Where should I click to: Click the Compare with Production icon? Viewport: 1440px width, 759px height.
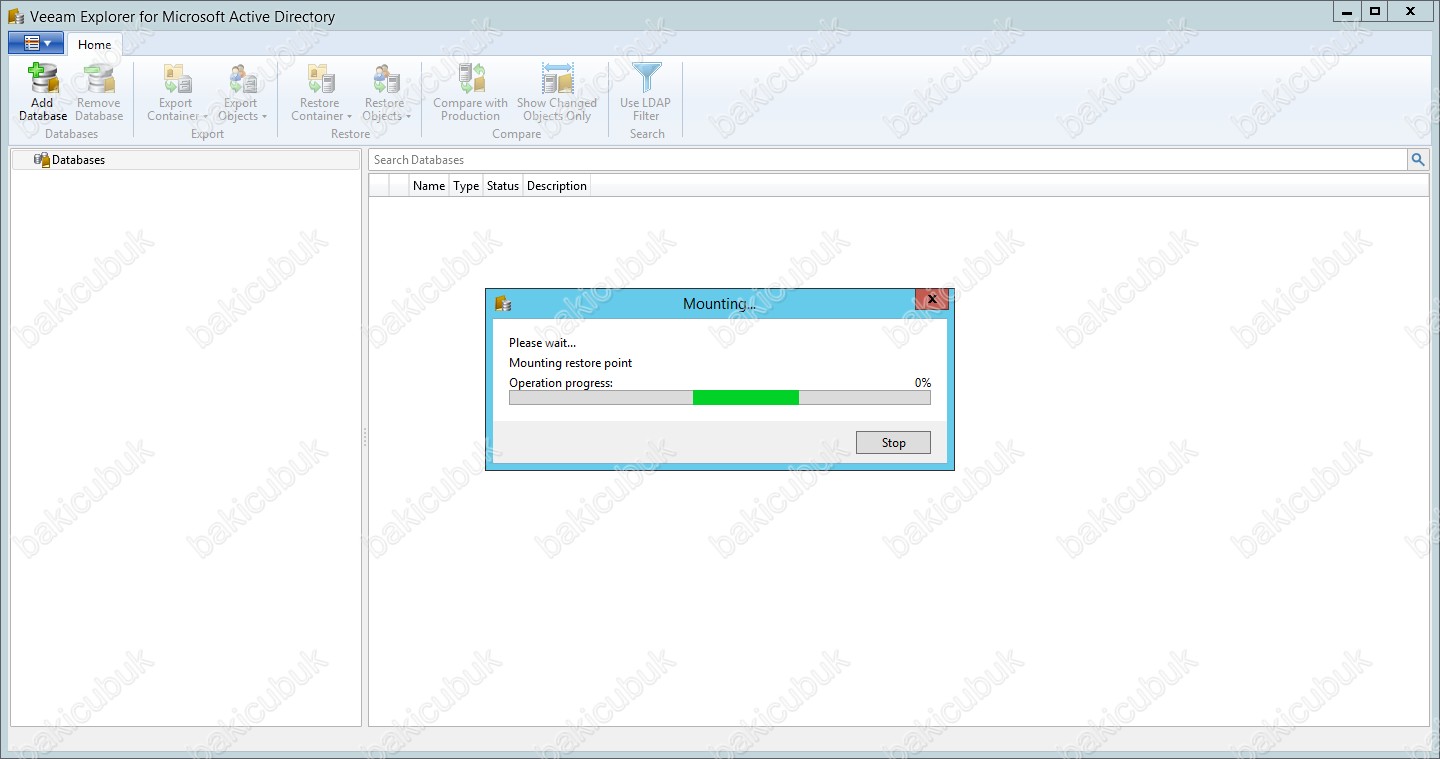(x=471, y=79)
